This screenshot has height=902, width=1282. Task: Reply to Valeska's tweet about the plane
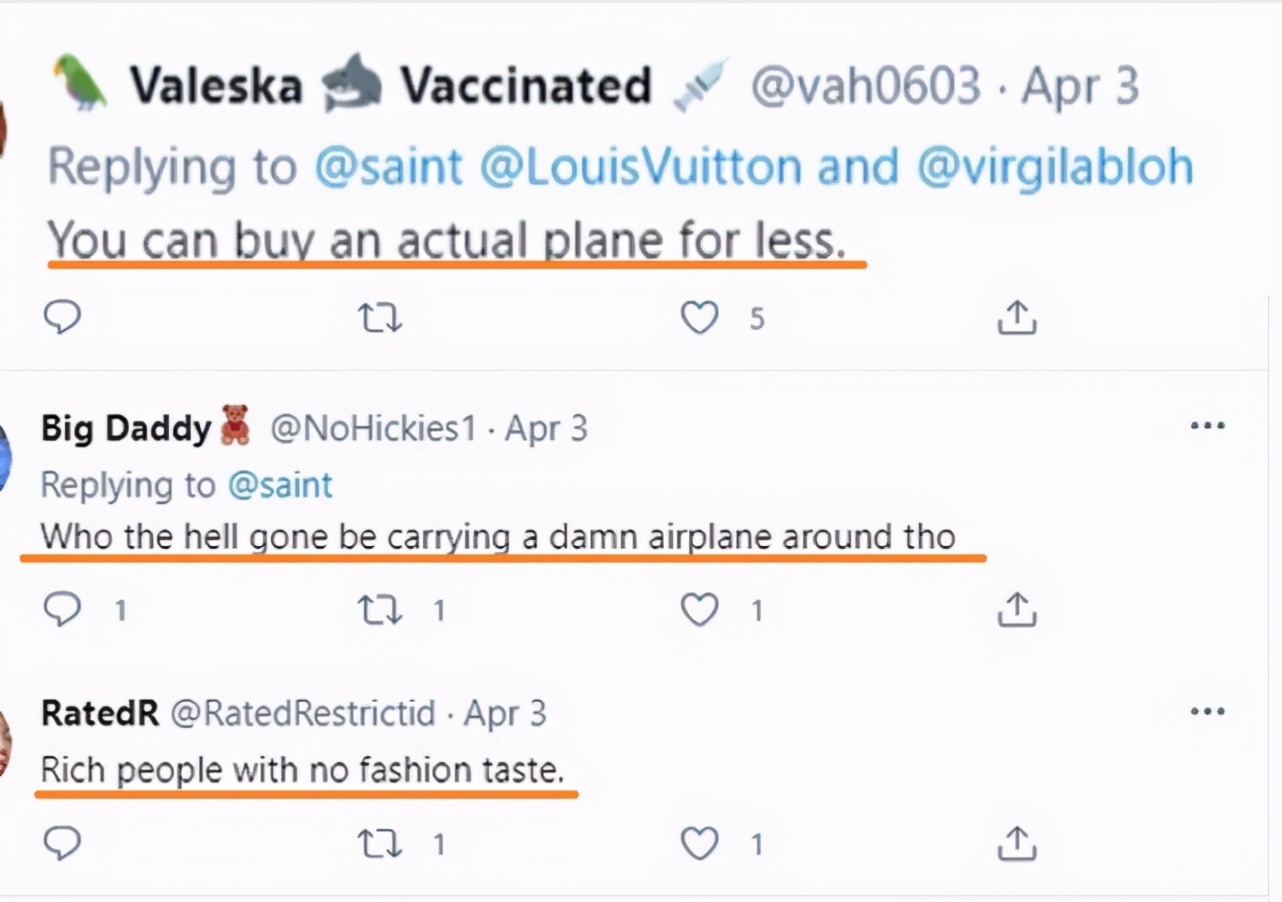62,318
